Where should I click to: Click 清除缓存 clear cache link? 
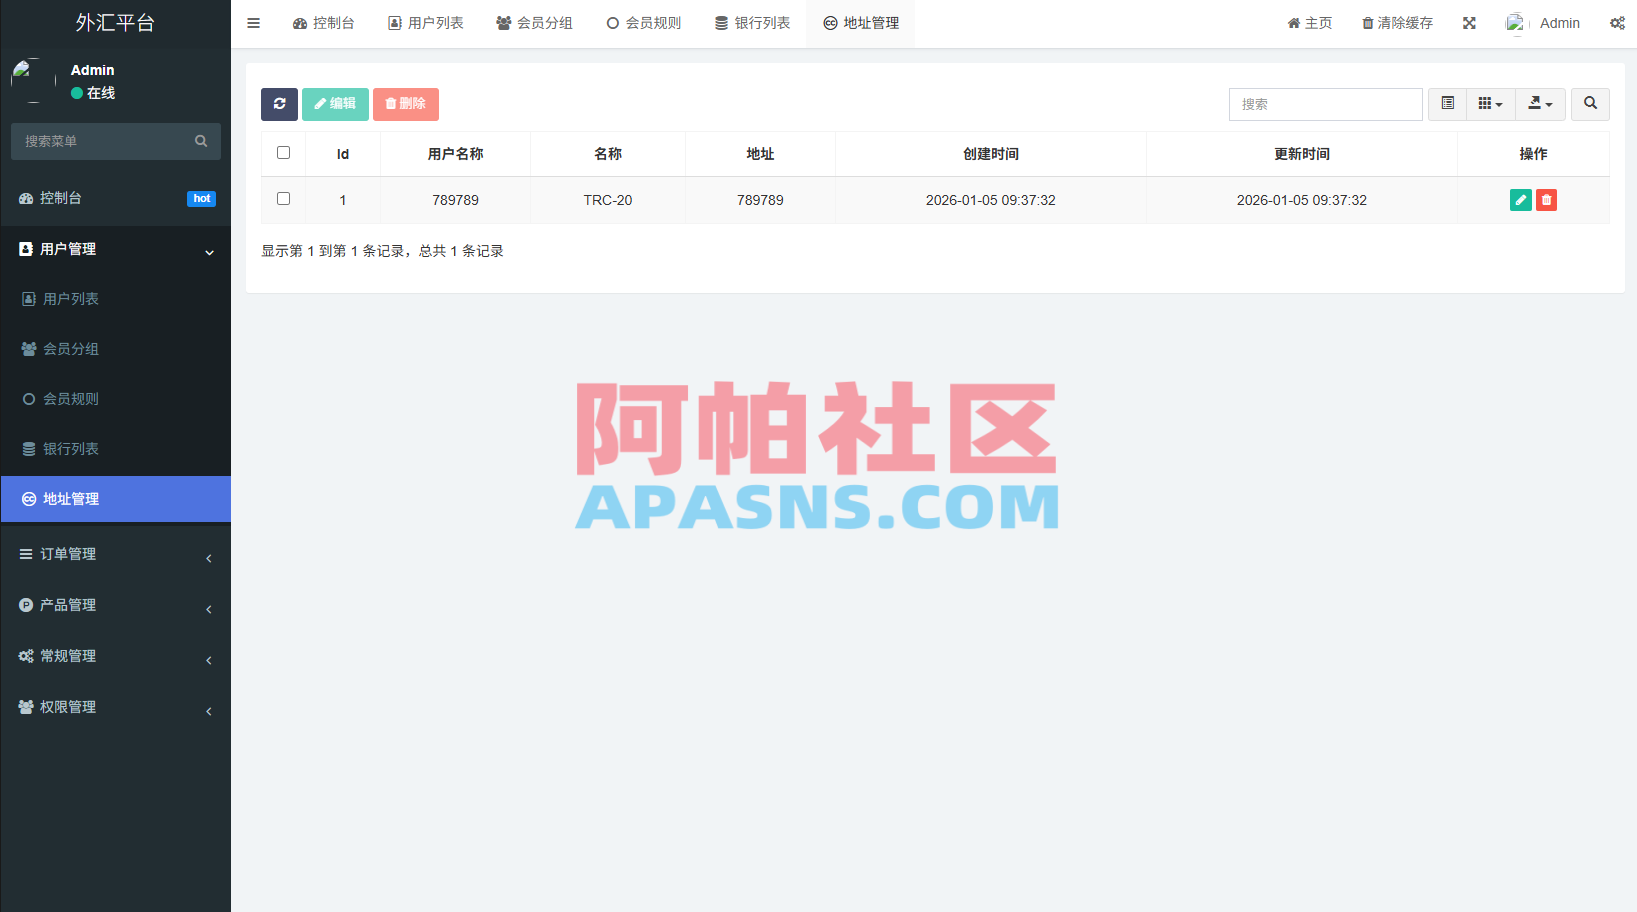[x=1397, y=23]
